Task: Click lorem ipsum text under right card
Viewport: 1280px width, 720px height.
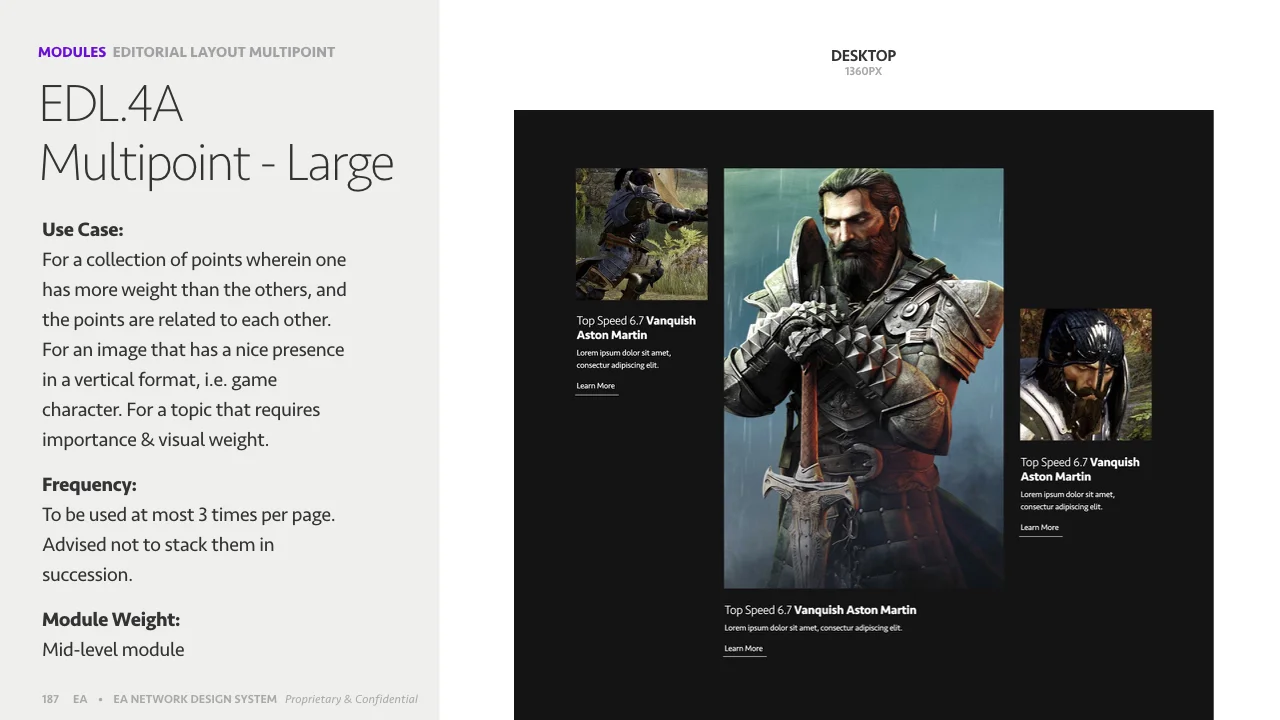Action: (x=1068, y=500)
